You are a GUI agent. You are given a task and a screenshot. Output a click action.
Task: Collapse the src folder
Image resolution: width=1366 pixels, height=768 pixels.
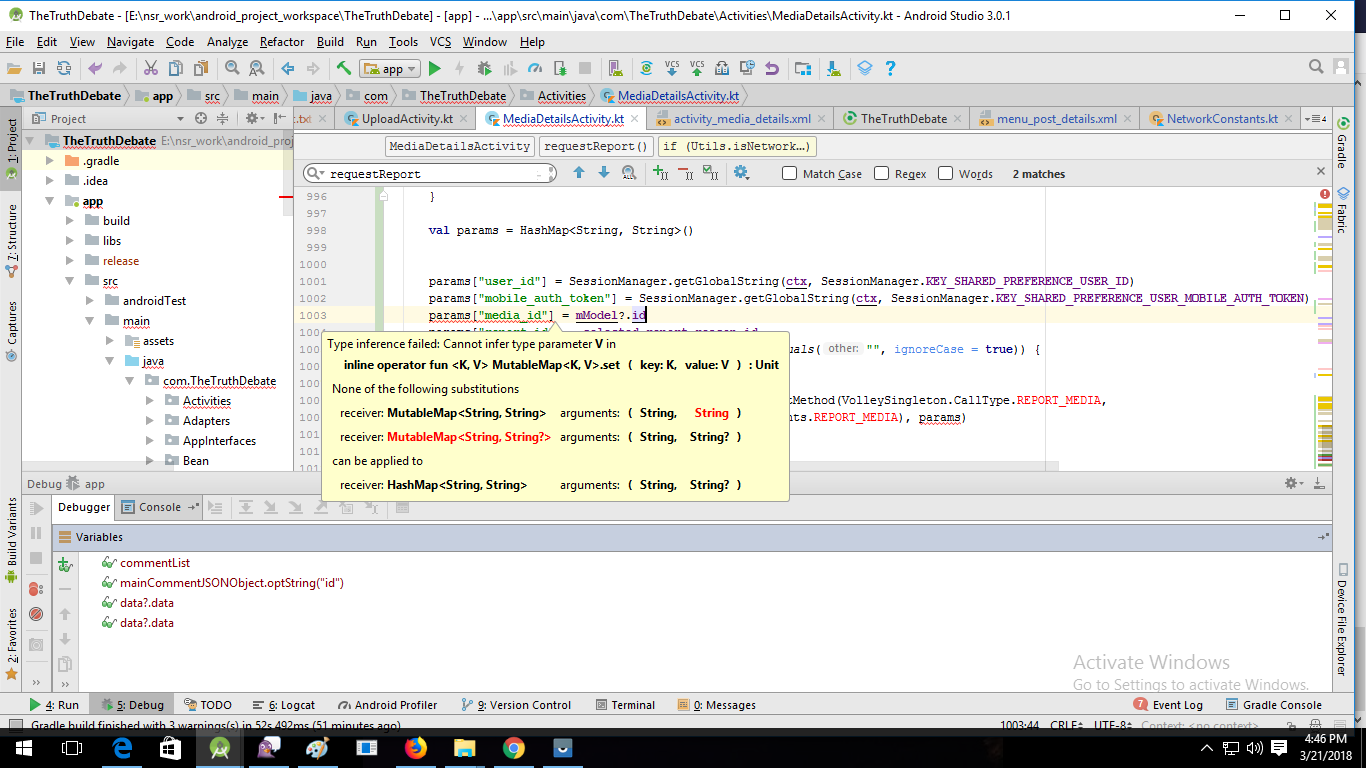tap(69, 281)
